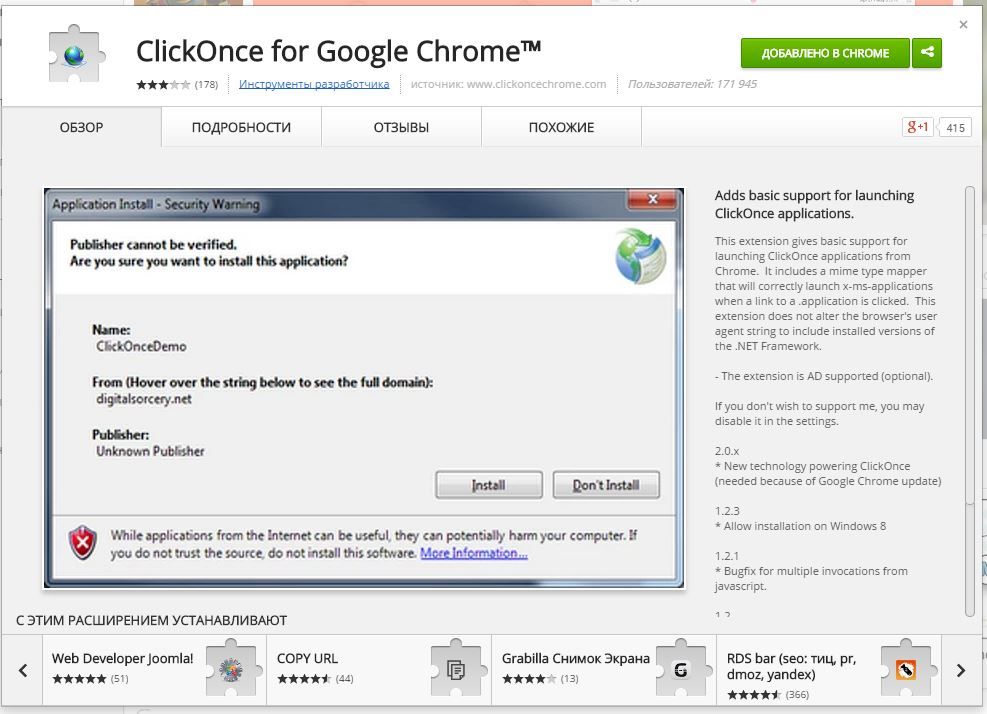This screenshot has width=987, height=714.
Task: Click the ClickOnce puzzle piece extension icon
Action: pos(76,54)
